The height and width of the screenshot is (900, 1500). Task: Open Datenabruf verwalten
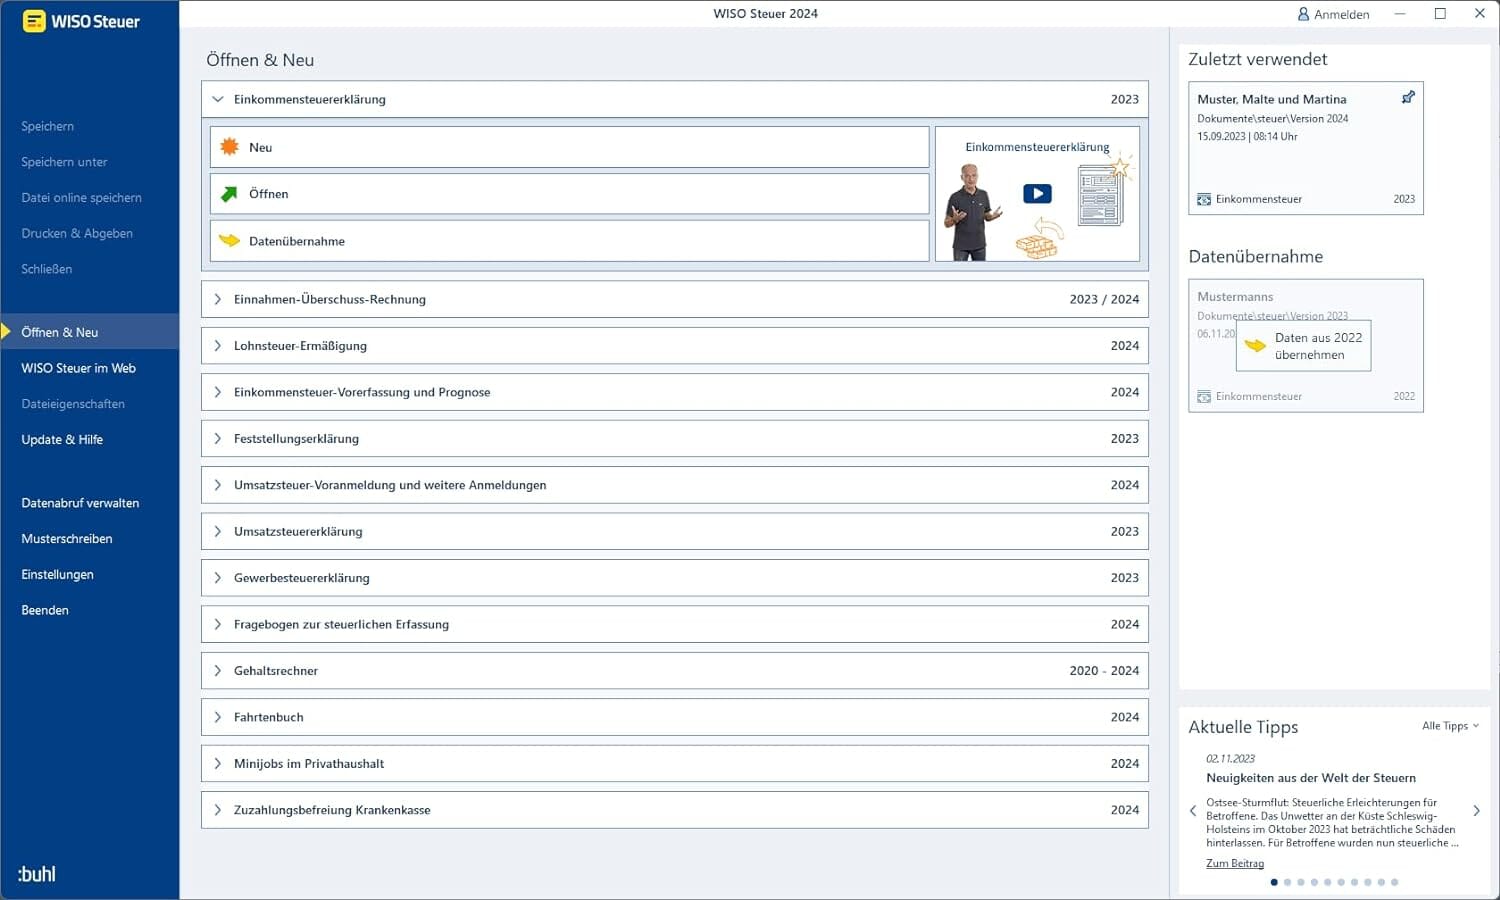(x=80, y=503)
